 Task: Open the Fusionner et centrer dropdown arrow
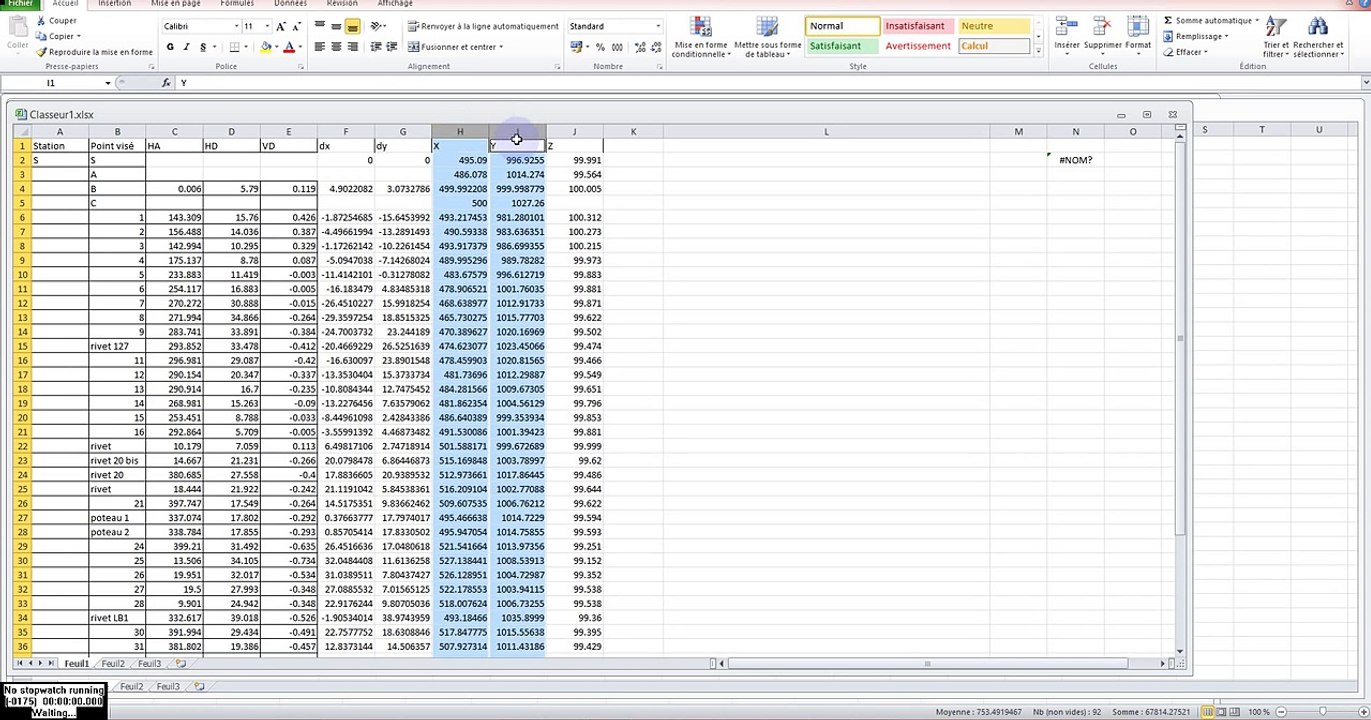(500, 47)
